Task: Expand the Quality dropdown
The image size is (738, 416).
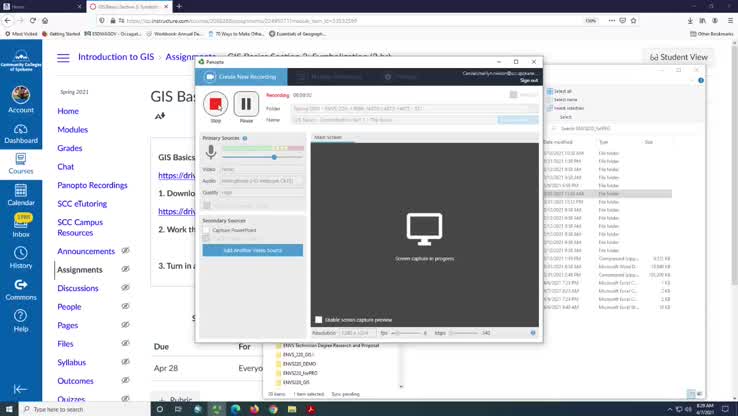Action: 262,192
